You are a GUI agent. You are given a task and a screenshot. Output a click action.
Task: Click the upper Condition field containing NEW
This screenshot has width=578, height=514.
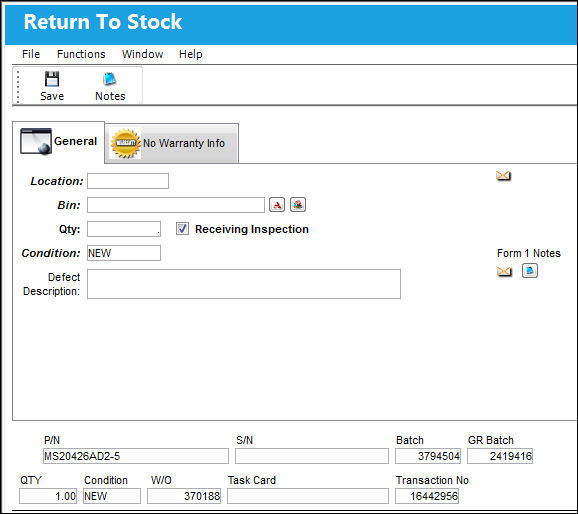124,253
